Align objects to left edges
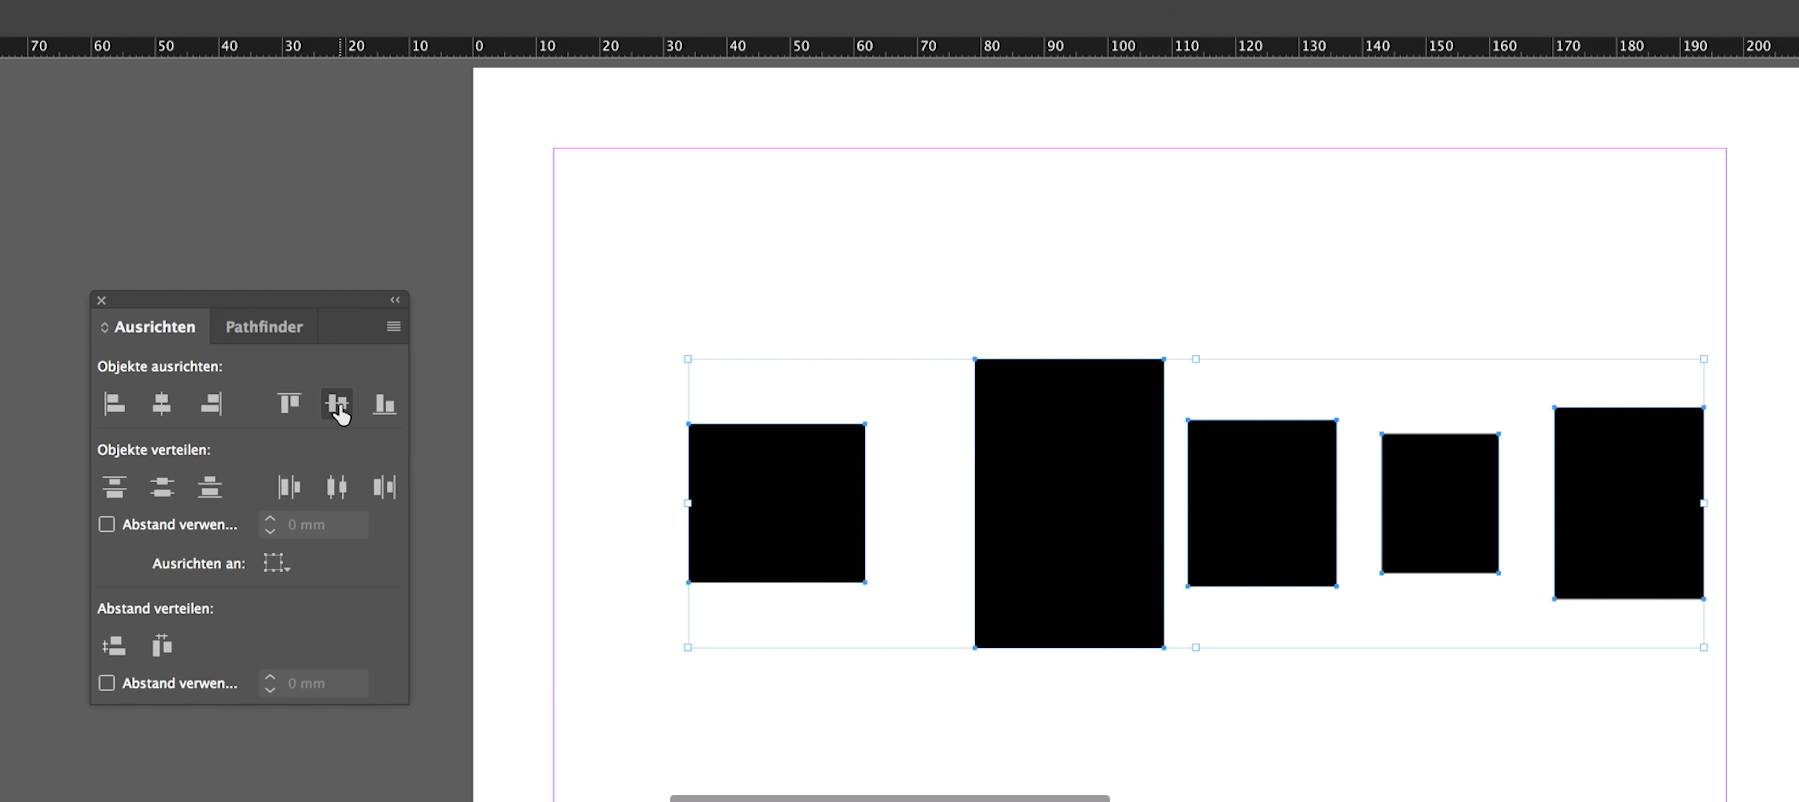1799x802 pixels. pyautogui.click(x=115, y=404)
